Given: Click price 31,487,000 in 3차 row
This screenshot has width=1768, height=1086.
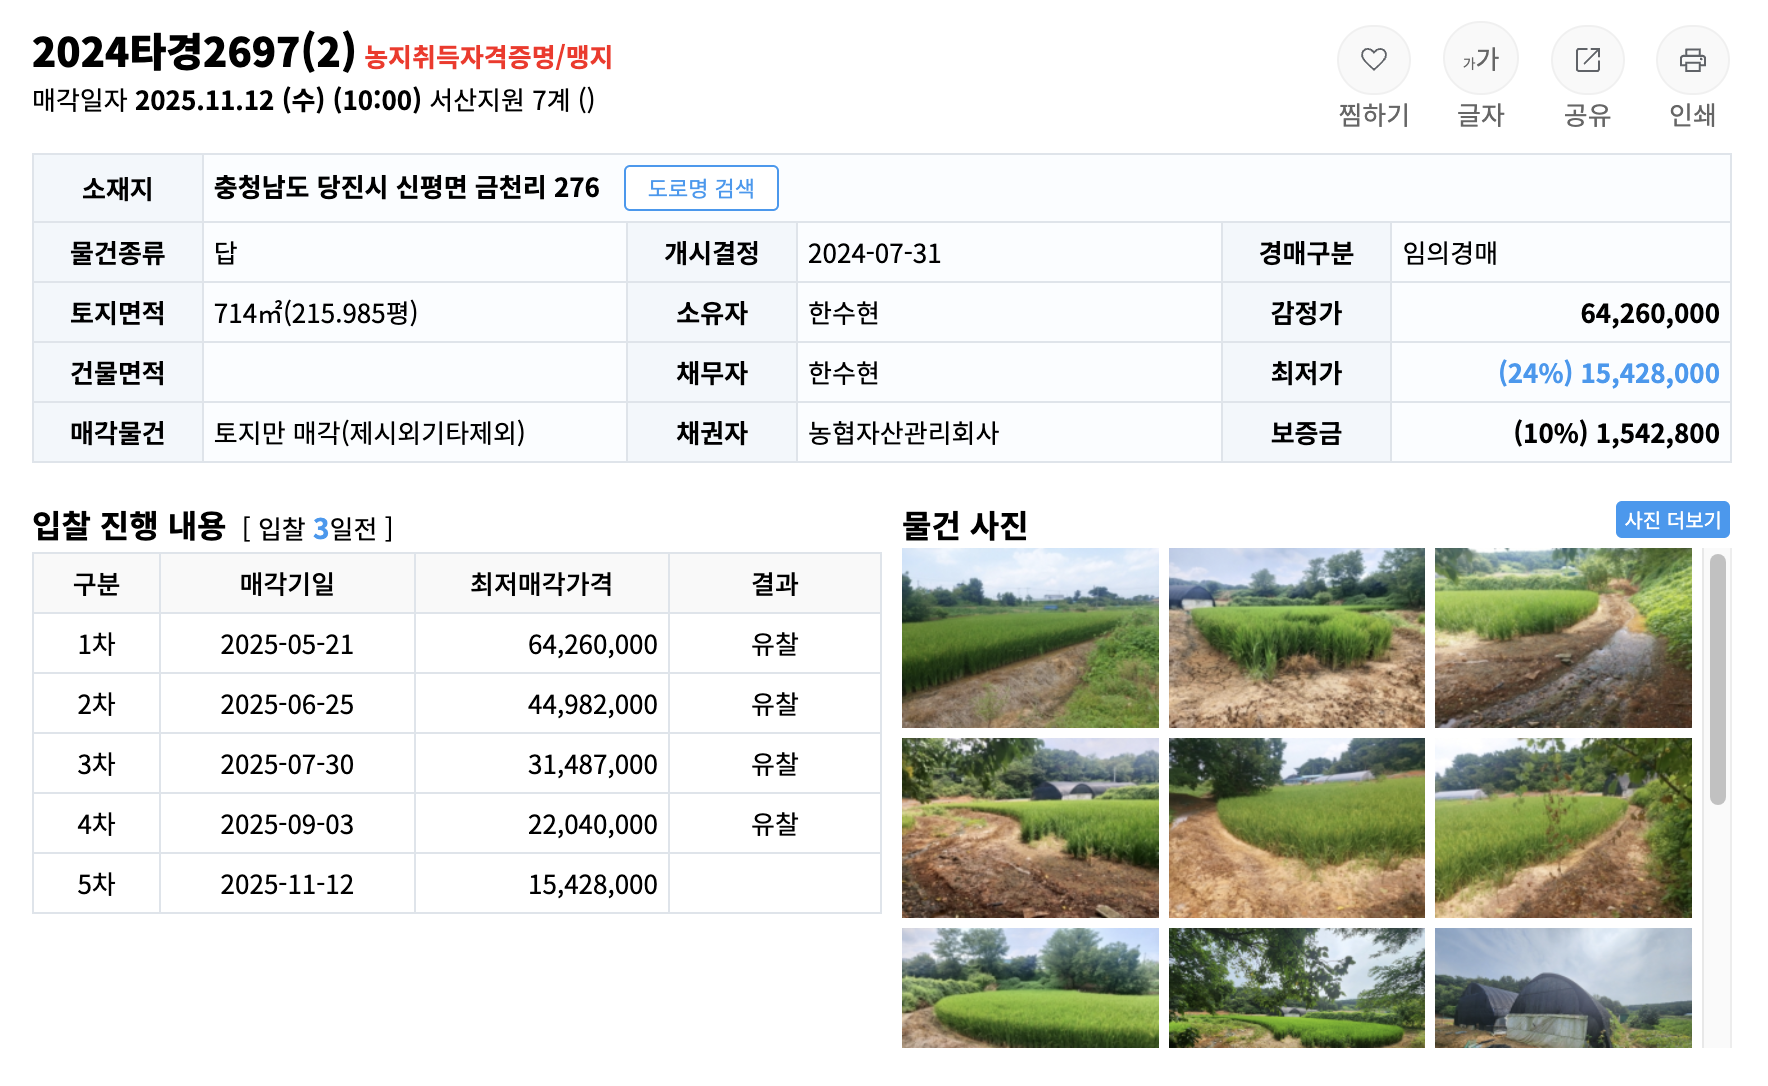Looking at the screenshot, I should (x=593, y=765).
